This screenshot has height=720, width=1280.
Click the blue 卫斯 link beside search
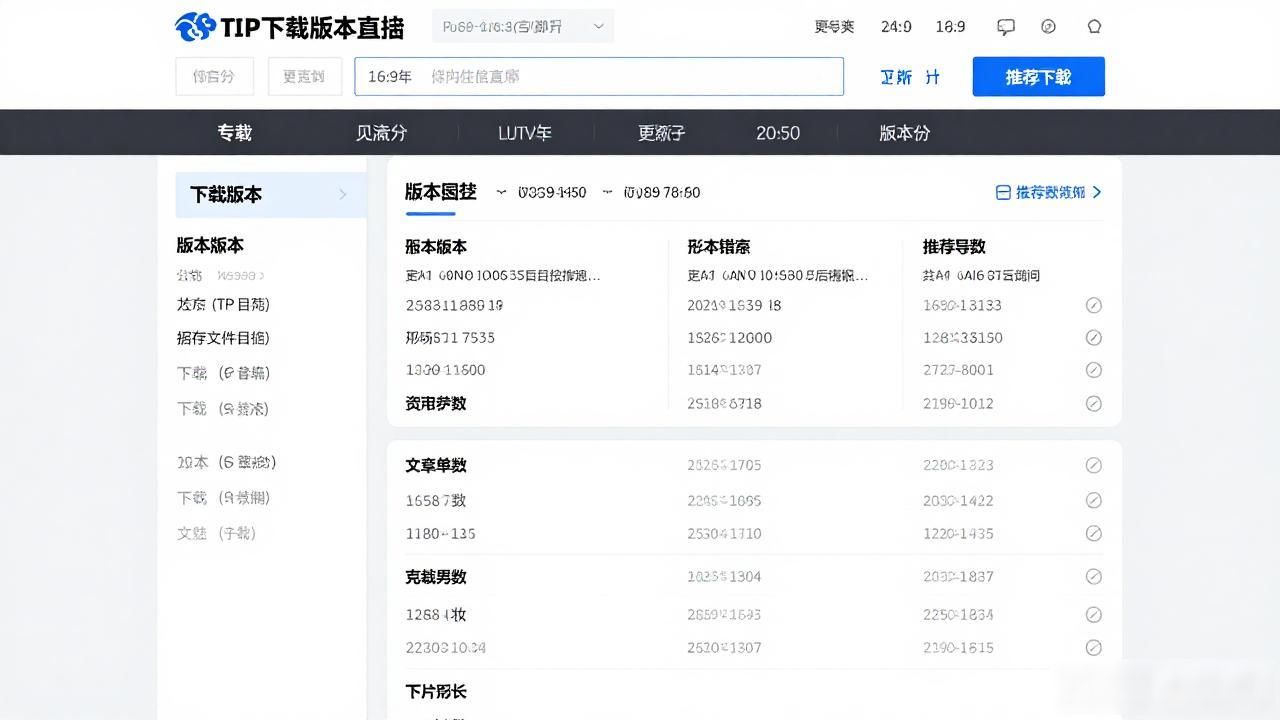(x=896, y=77)
